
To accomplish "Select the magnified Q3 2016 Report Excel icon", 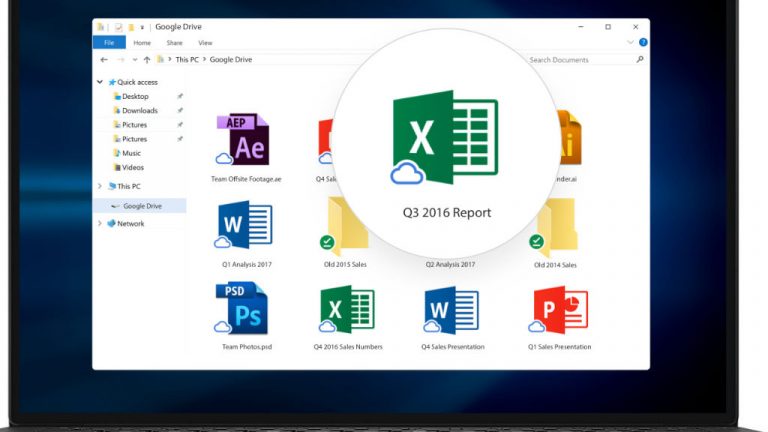I will [445, 137].
